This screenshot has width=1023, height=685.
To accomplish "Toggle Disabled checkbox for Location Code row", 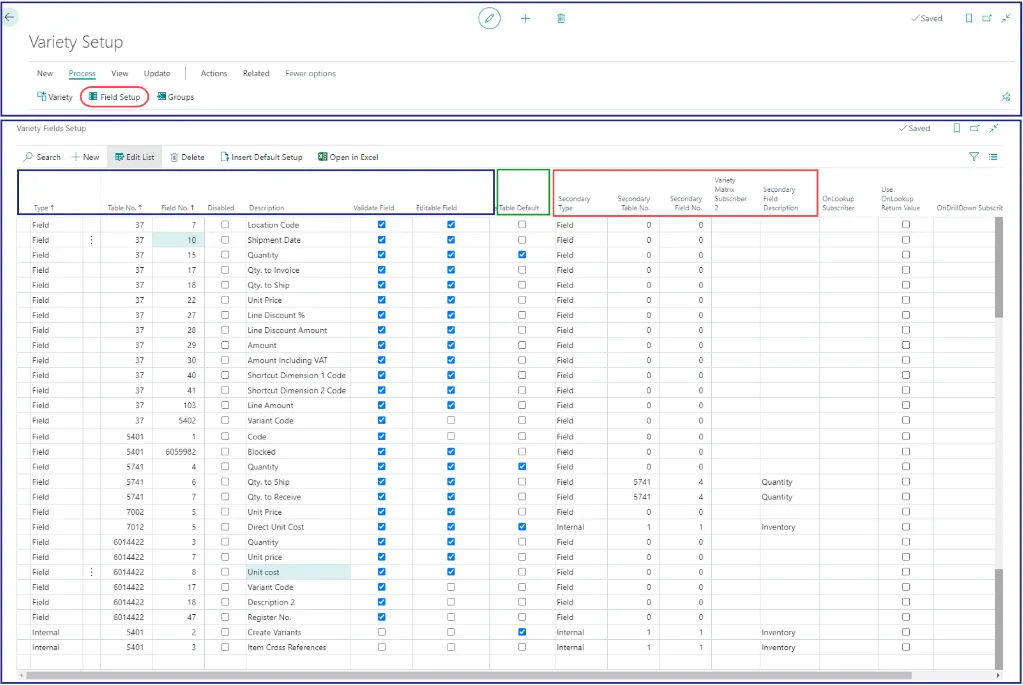I will (225, 224).
